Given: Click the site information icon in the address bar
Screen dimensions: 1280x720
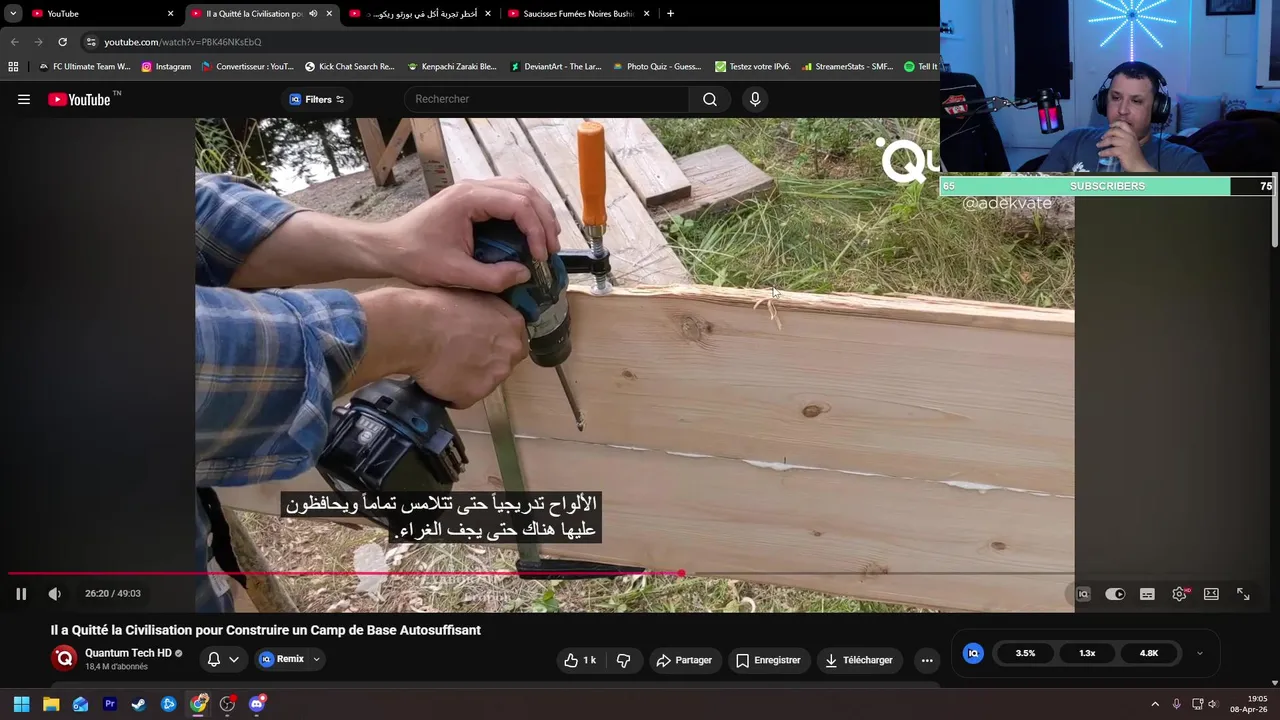Looking at the screenshot, I should [x=91, y=42].
